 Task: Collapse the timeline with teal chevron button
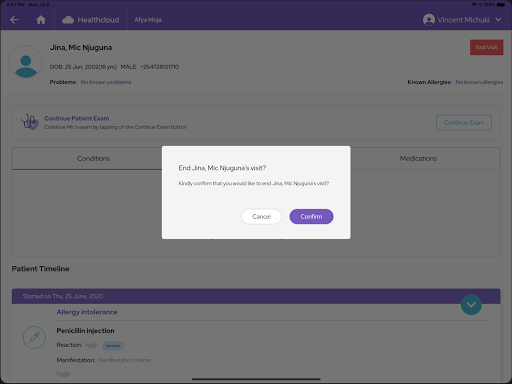point(471,305)
